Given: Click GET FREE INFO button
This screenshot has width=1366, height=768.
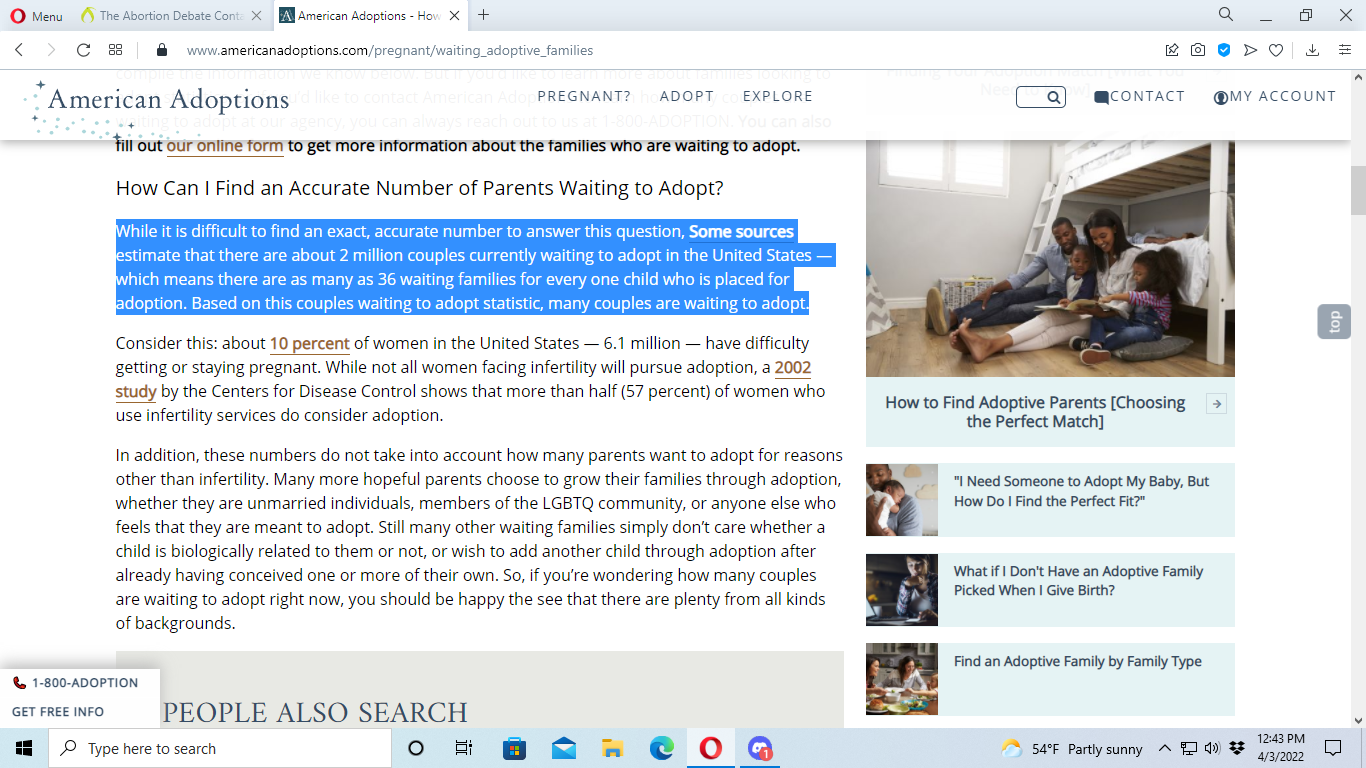Looking at the screenshot, I should point(58,712).
